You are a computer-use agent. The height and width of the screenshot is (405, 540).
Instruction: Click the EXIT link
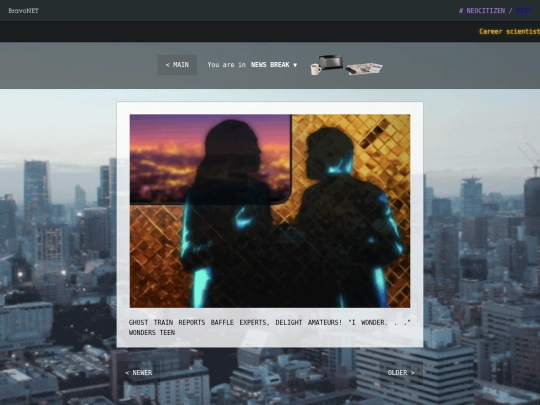tap(523, 11)
